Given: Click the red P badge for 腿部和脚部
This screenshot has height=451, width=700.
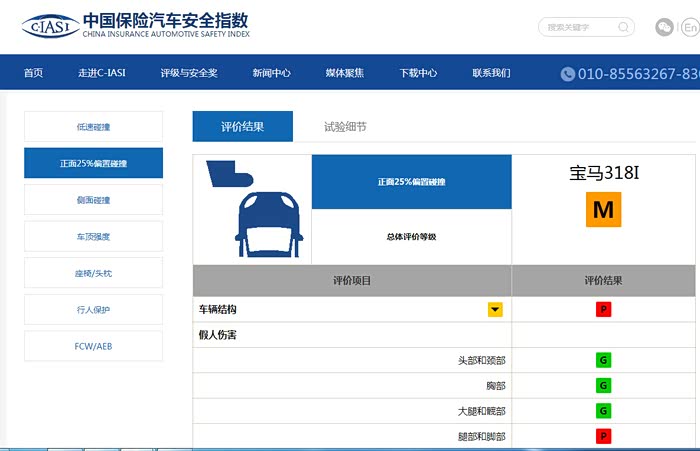Looking at the screenshot, I should 603,436.
